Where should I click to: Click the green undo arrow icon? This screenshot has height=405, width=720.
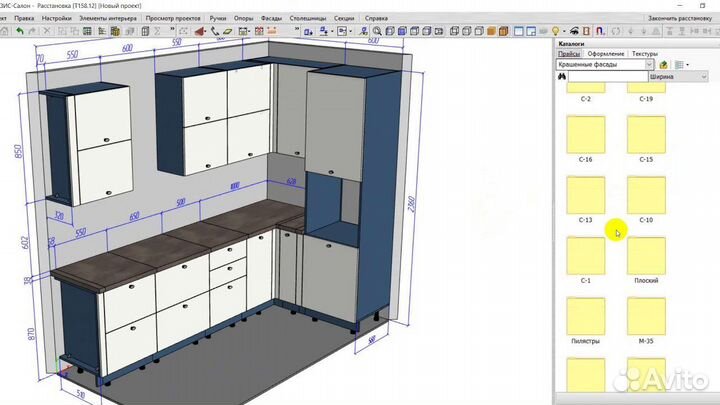coord(20,31)
